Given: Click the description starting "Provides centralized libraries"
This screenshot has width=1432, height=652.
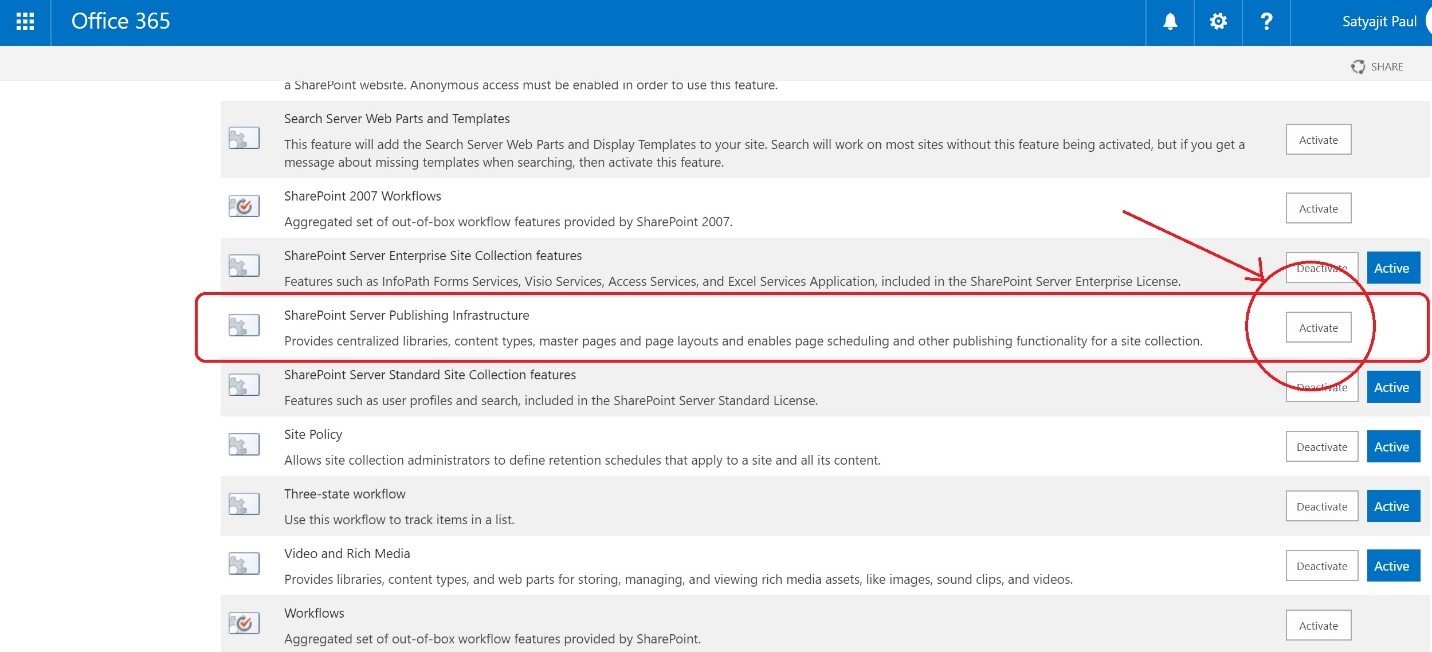Looking at the screenshot, I should 743,341.
